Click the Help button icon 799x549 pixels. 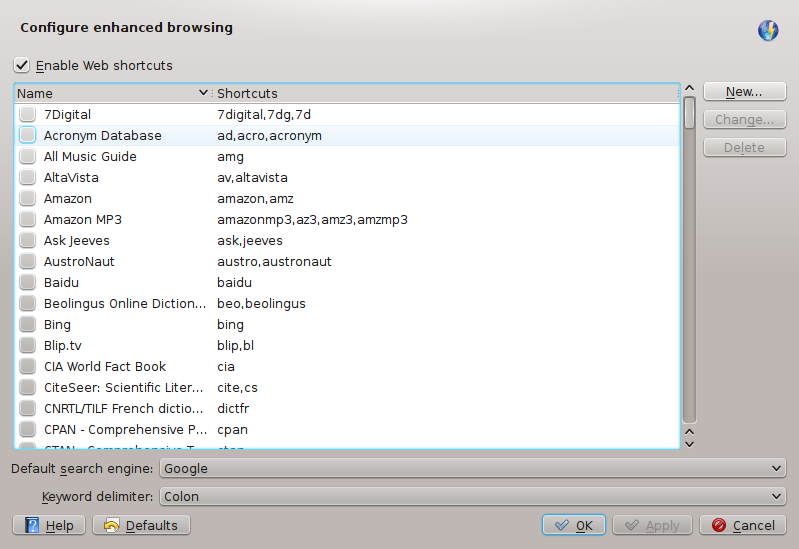(x=32, y=525)
